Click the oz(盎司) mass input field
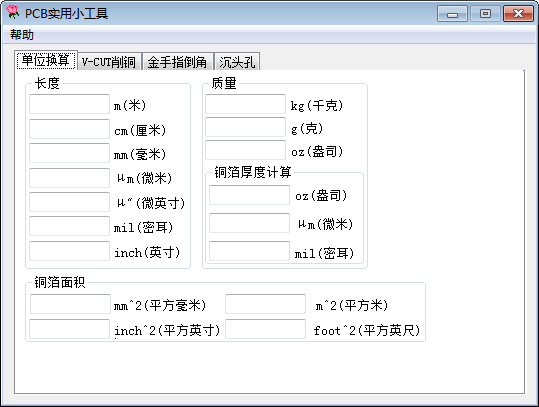 245,150
